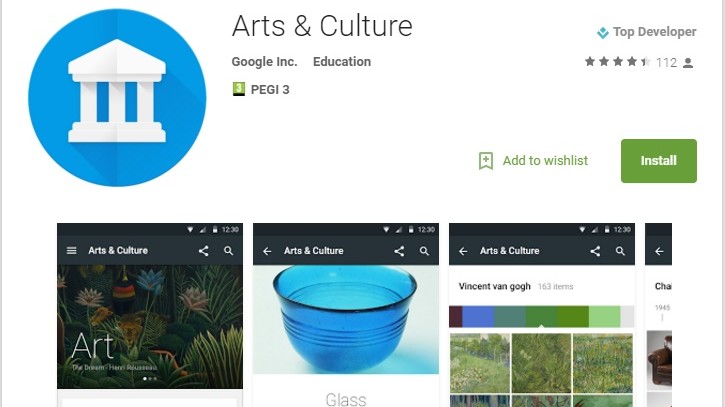Click the user ratings person icon

coord(688,62)
